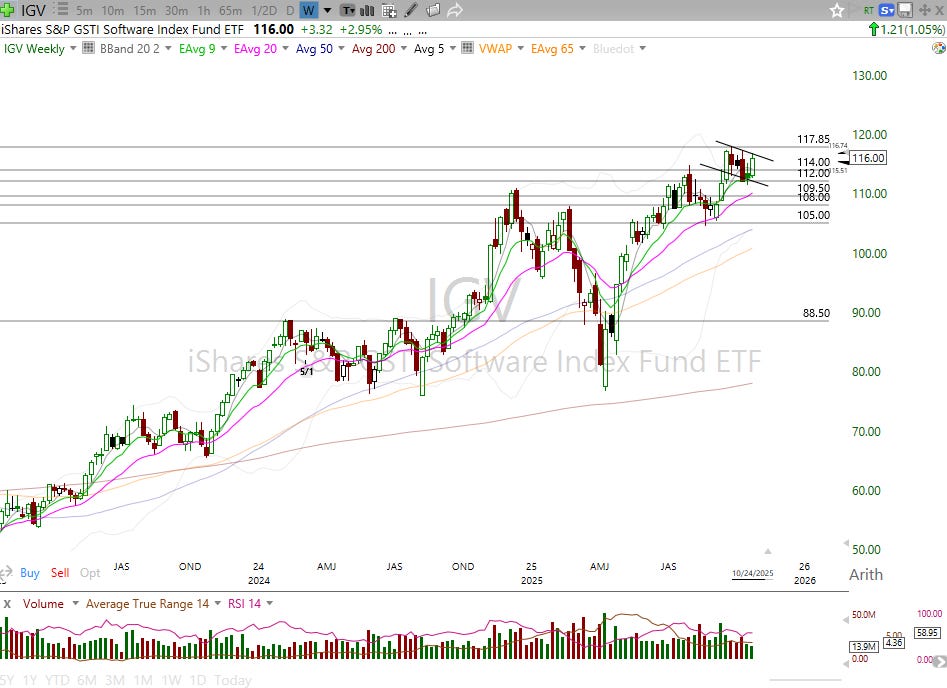Click the bar chart style icon
The height and width of the screenshot is (688, 947).
click(367, 10)
